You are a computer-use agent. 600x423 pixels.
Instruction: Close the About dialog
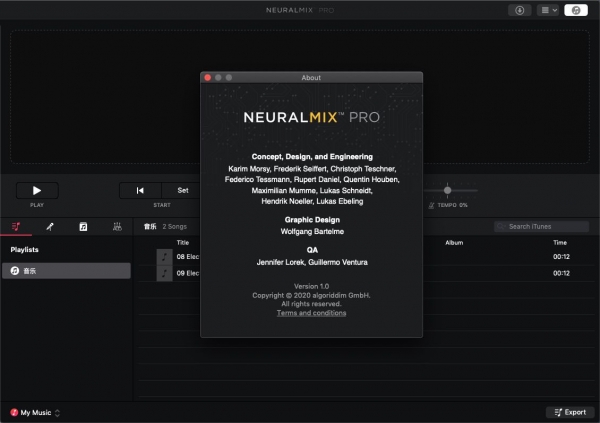[208, 78]
